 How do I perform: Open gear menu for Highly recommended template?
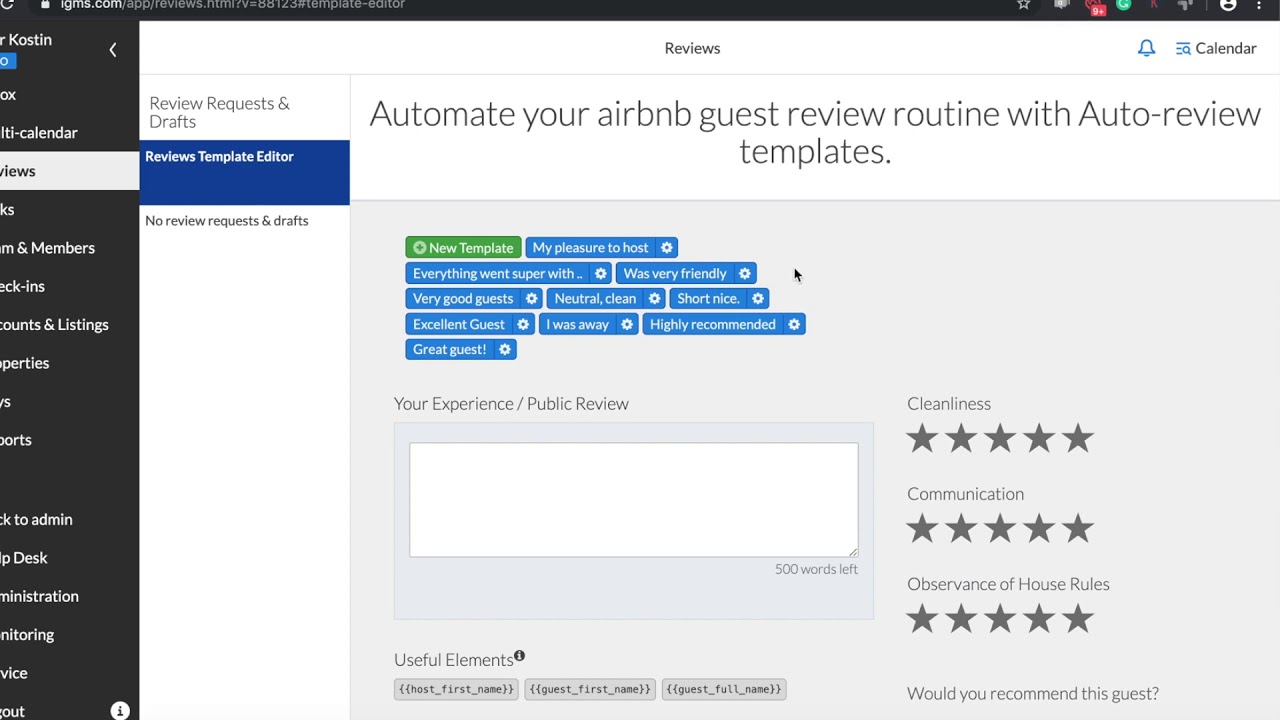pos(794,325)
